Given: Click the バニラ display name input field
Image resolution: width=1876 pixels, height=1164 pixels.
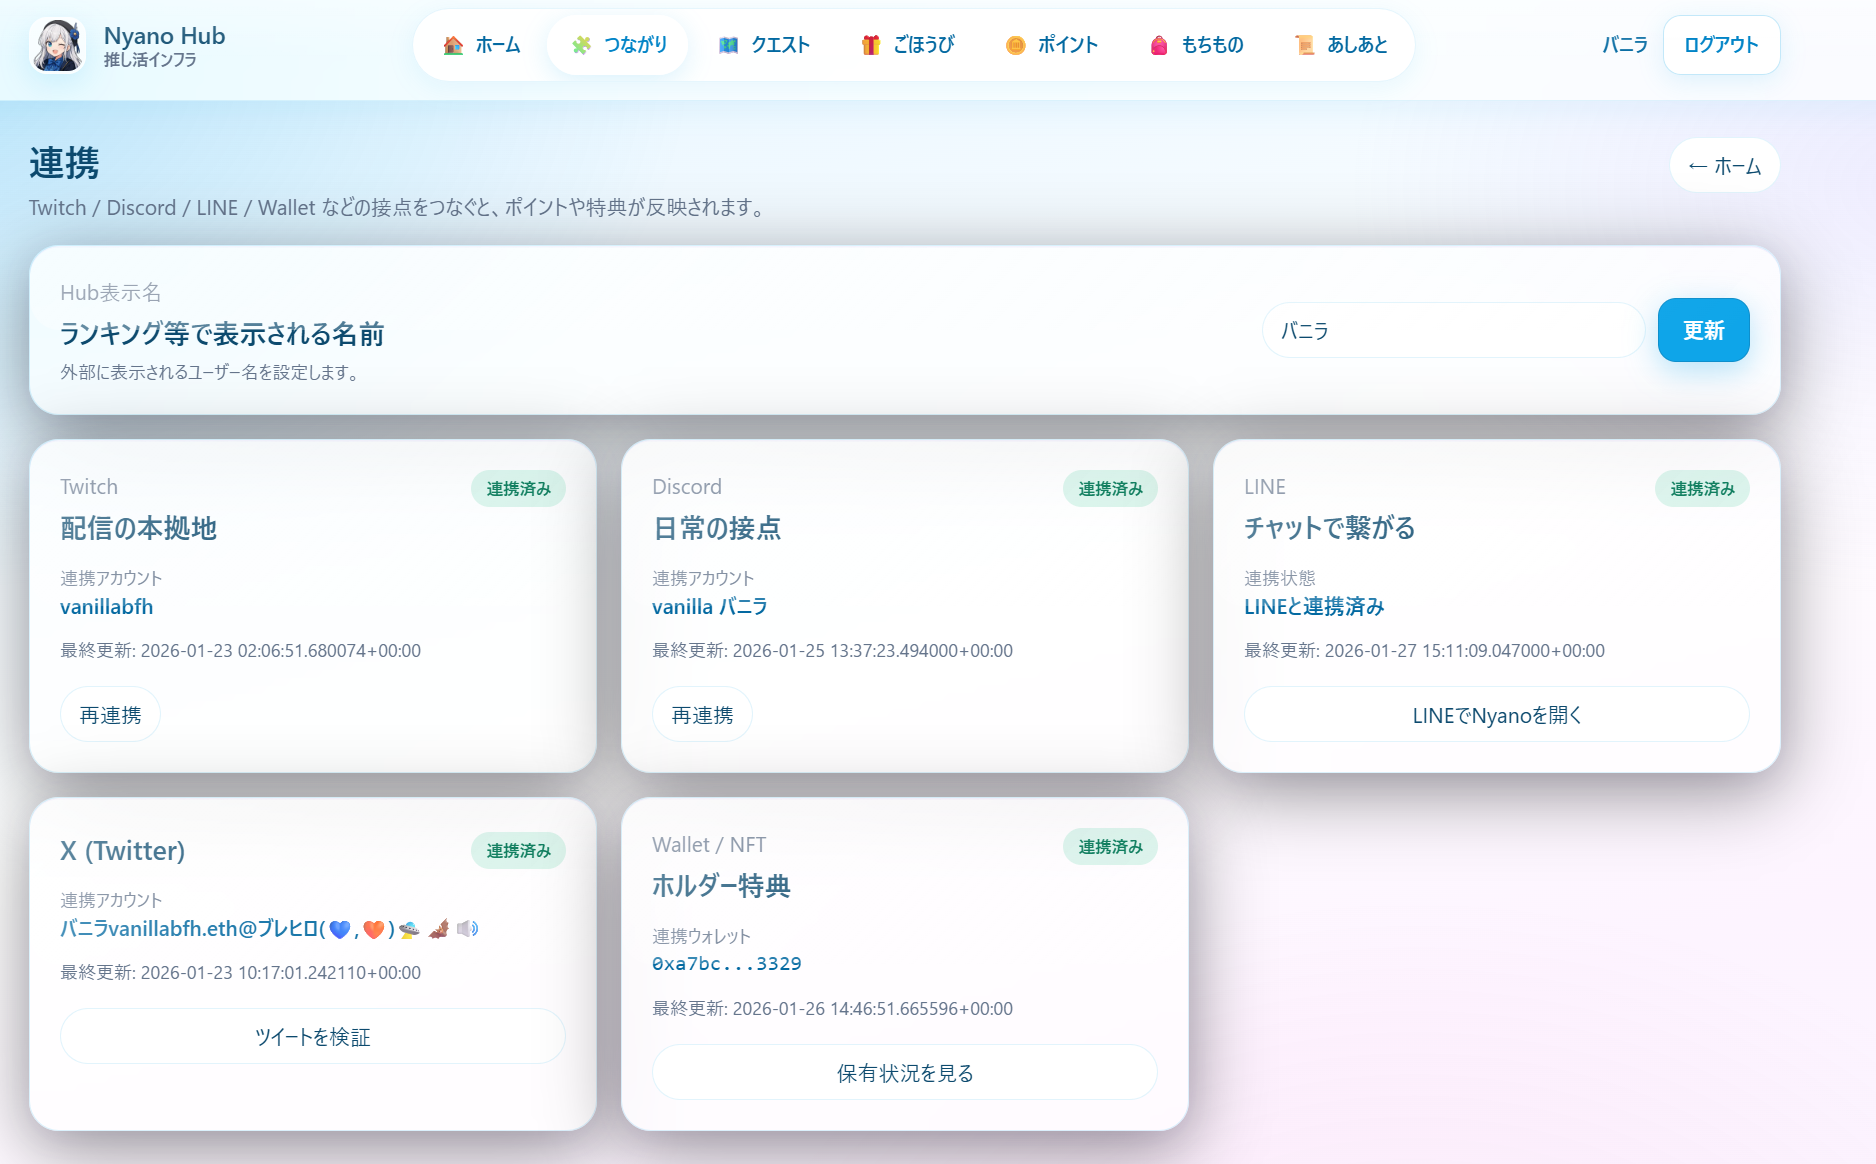Looking at the screenshot, I should [1452, 330].
